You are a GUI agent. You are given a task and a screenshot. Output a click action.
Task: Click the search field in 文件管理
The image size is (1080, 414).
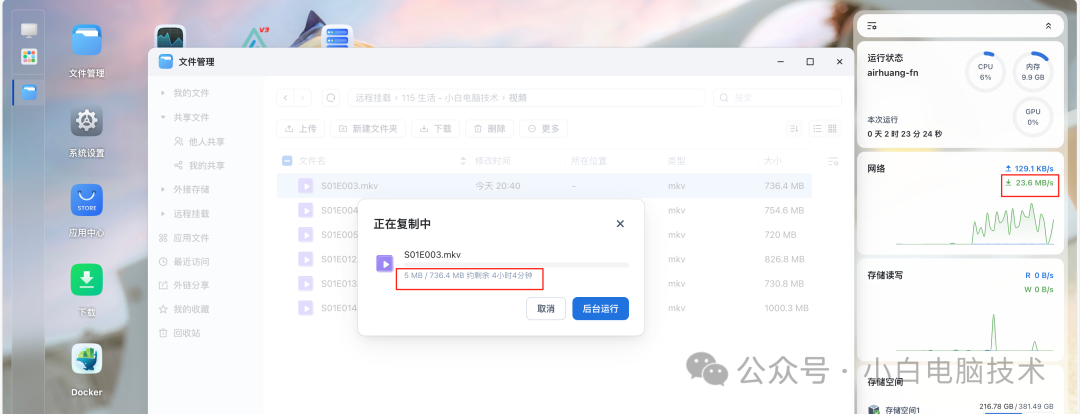coord(777,98)
